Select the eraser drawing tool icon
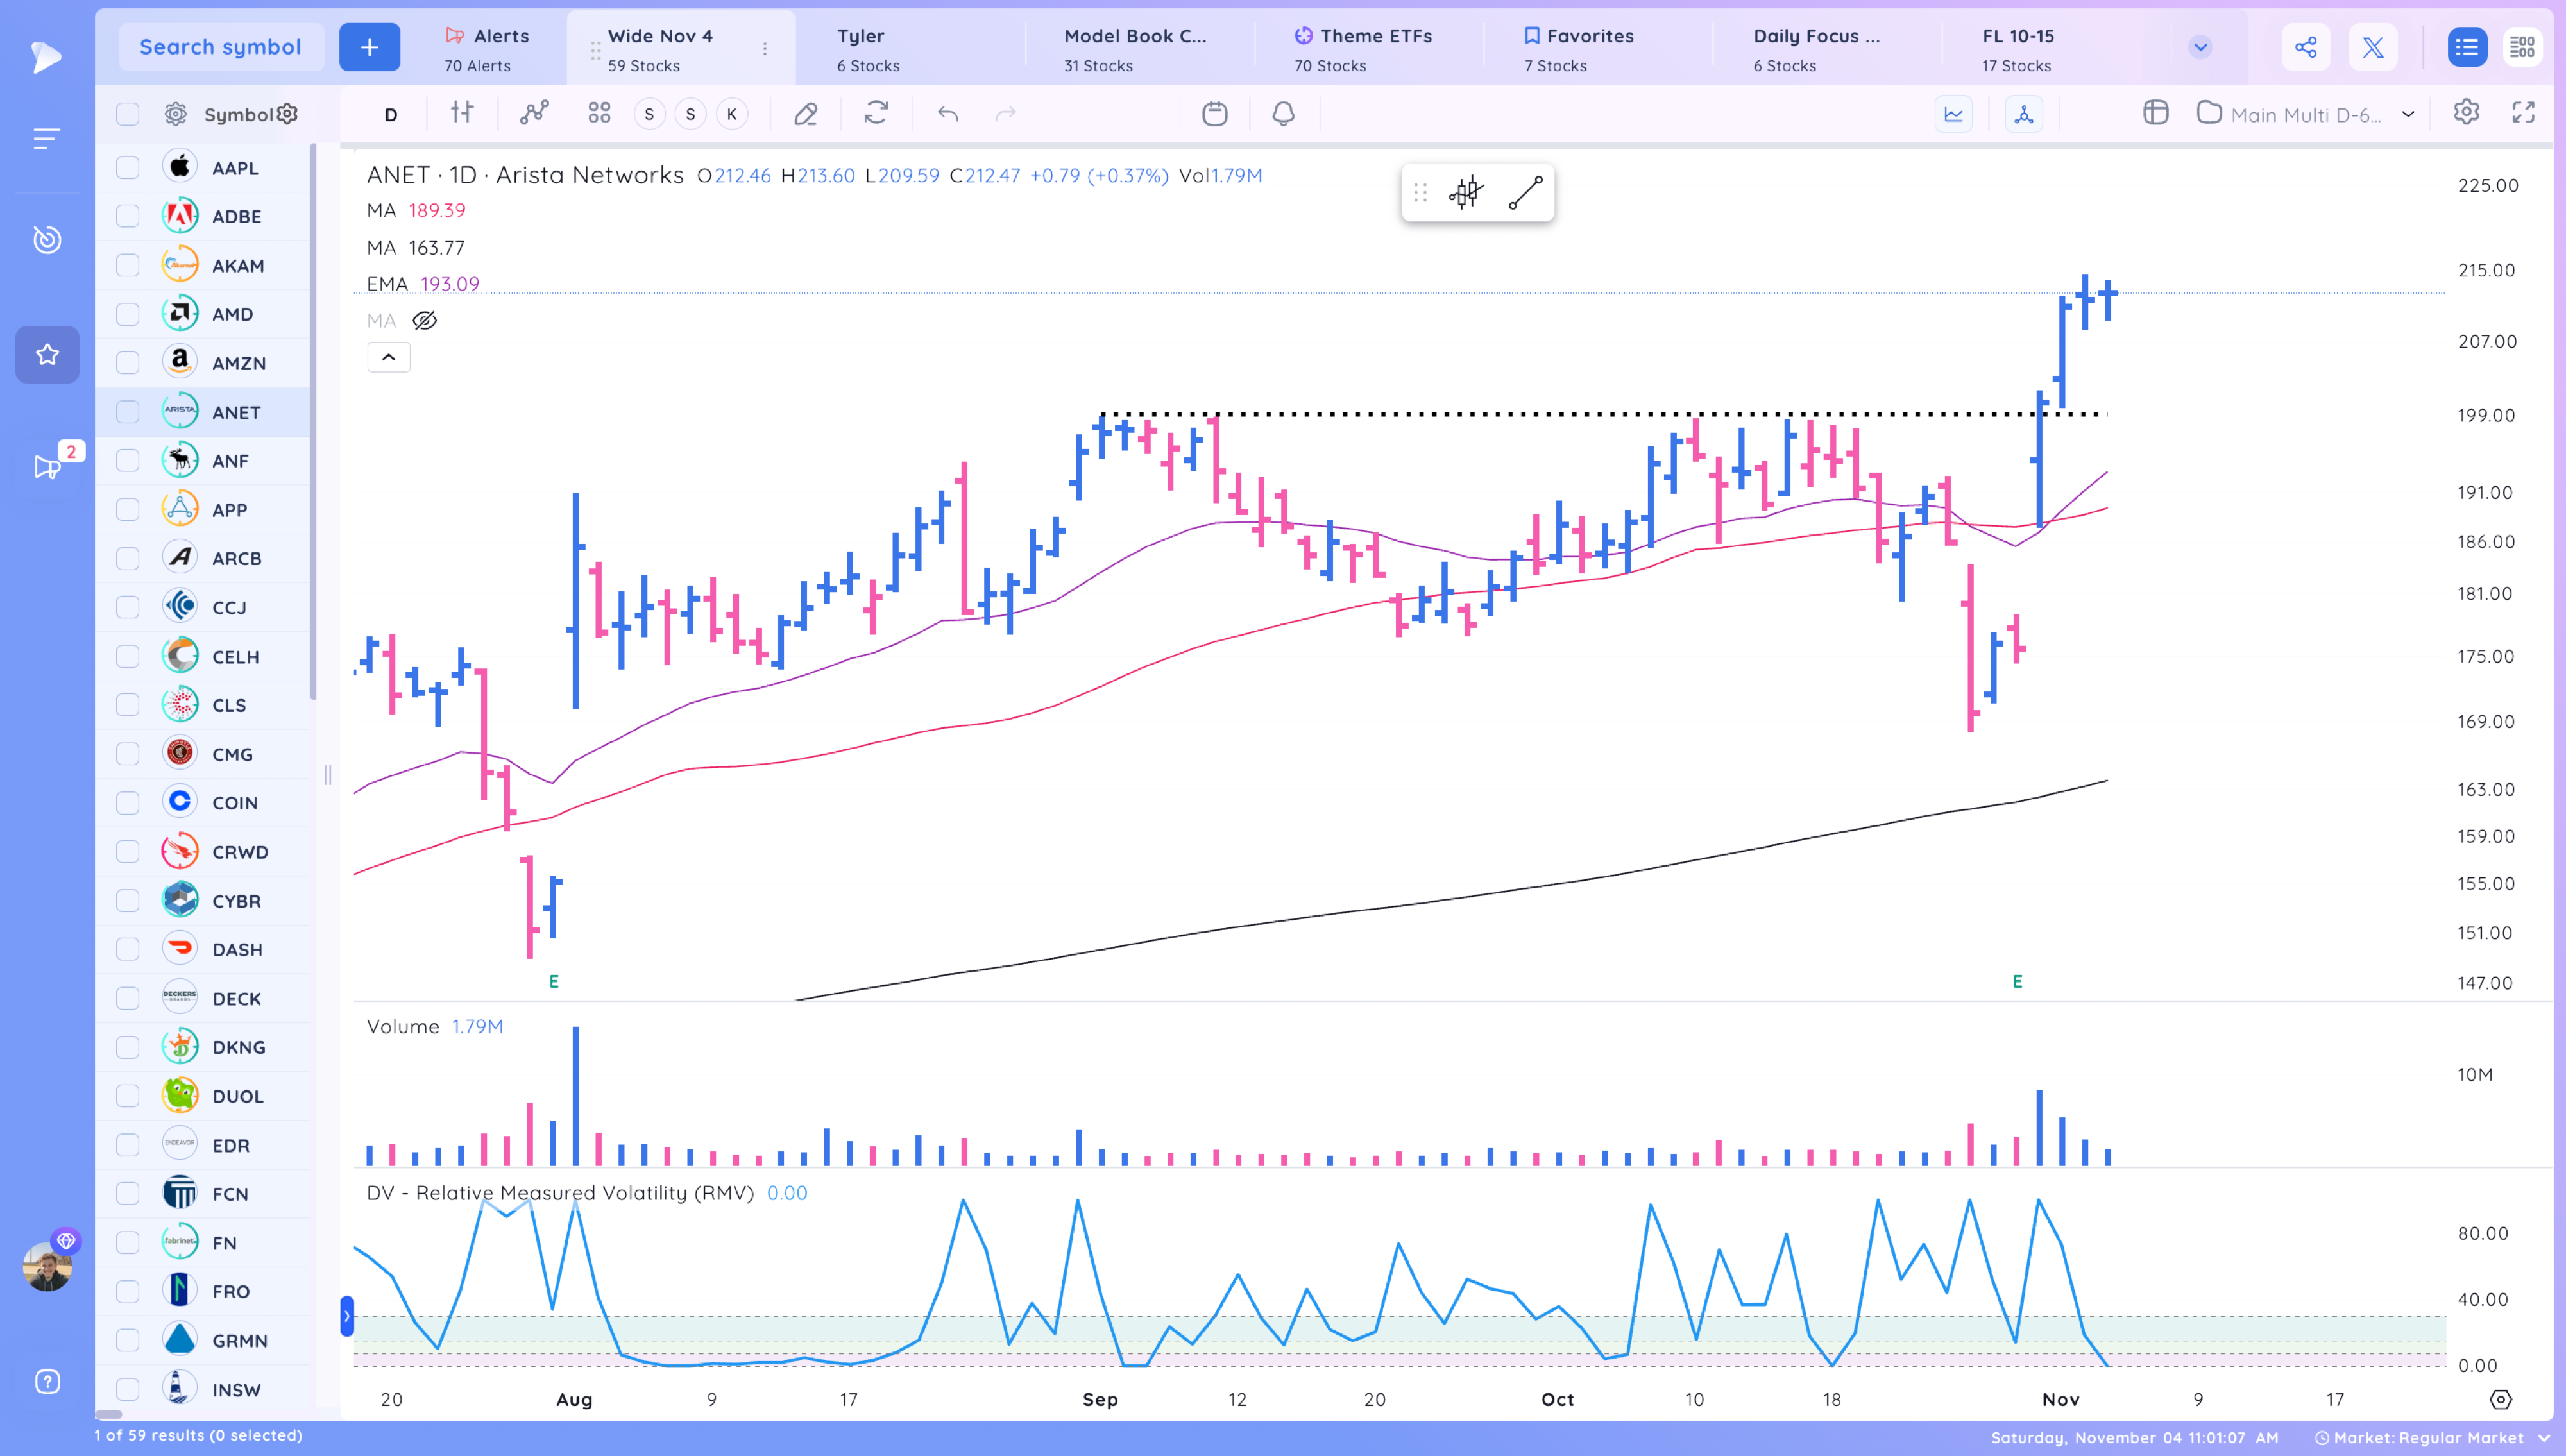Screen dimensions: 2566x1456 click(x=805, y=113)
